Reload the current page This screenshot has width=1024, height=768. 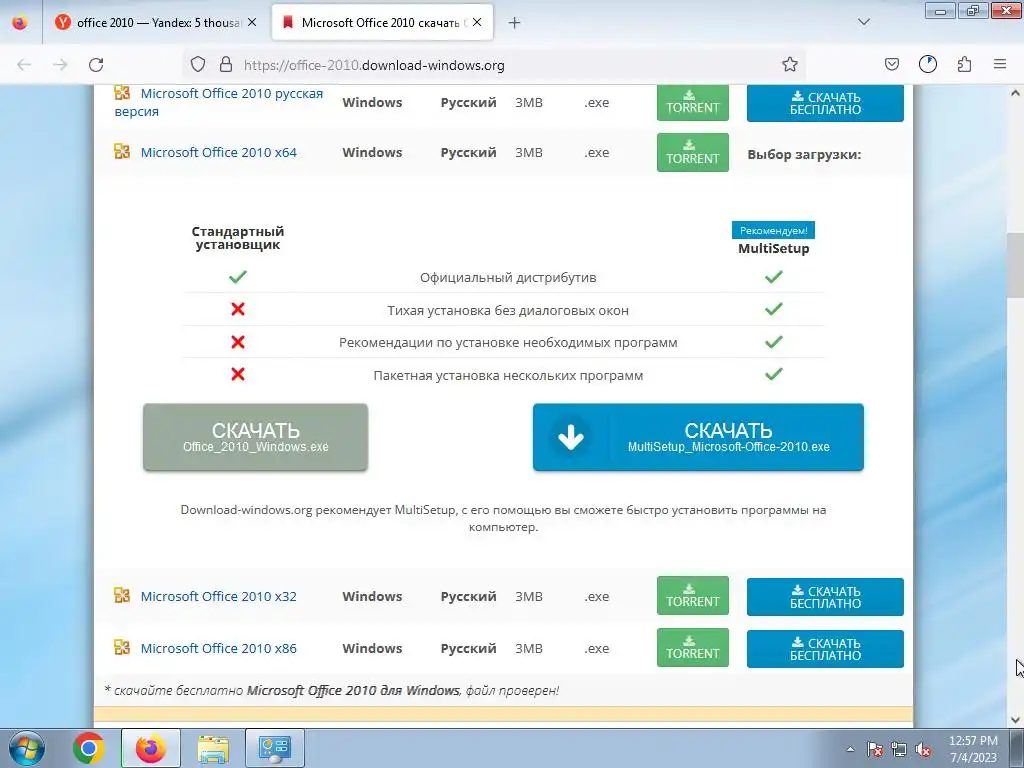coord(96,65)
